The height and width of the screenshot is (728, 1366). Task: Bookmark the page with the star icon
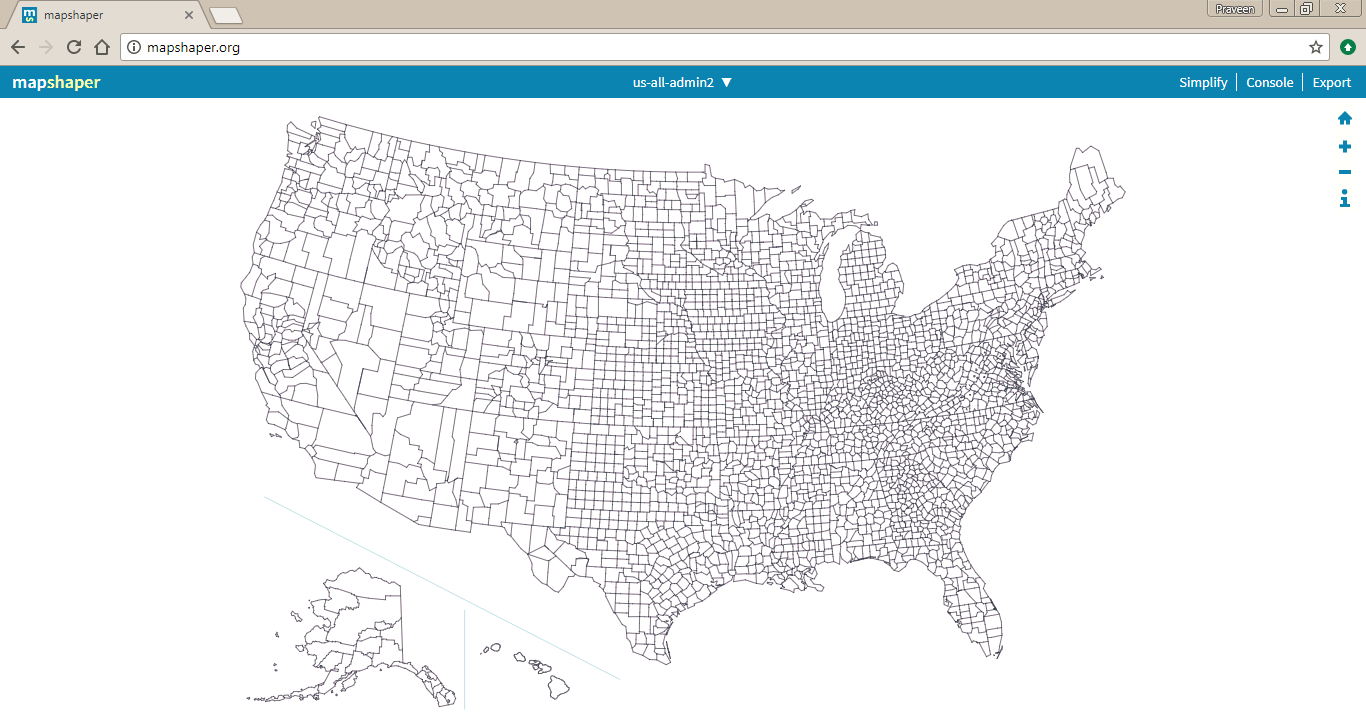[x=1316, y=47]
